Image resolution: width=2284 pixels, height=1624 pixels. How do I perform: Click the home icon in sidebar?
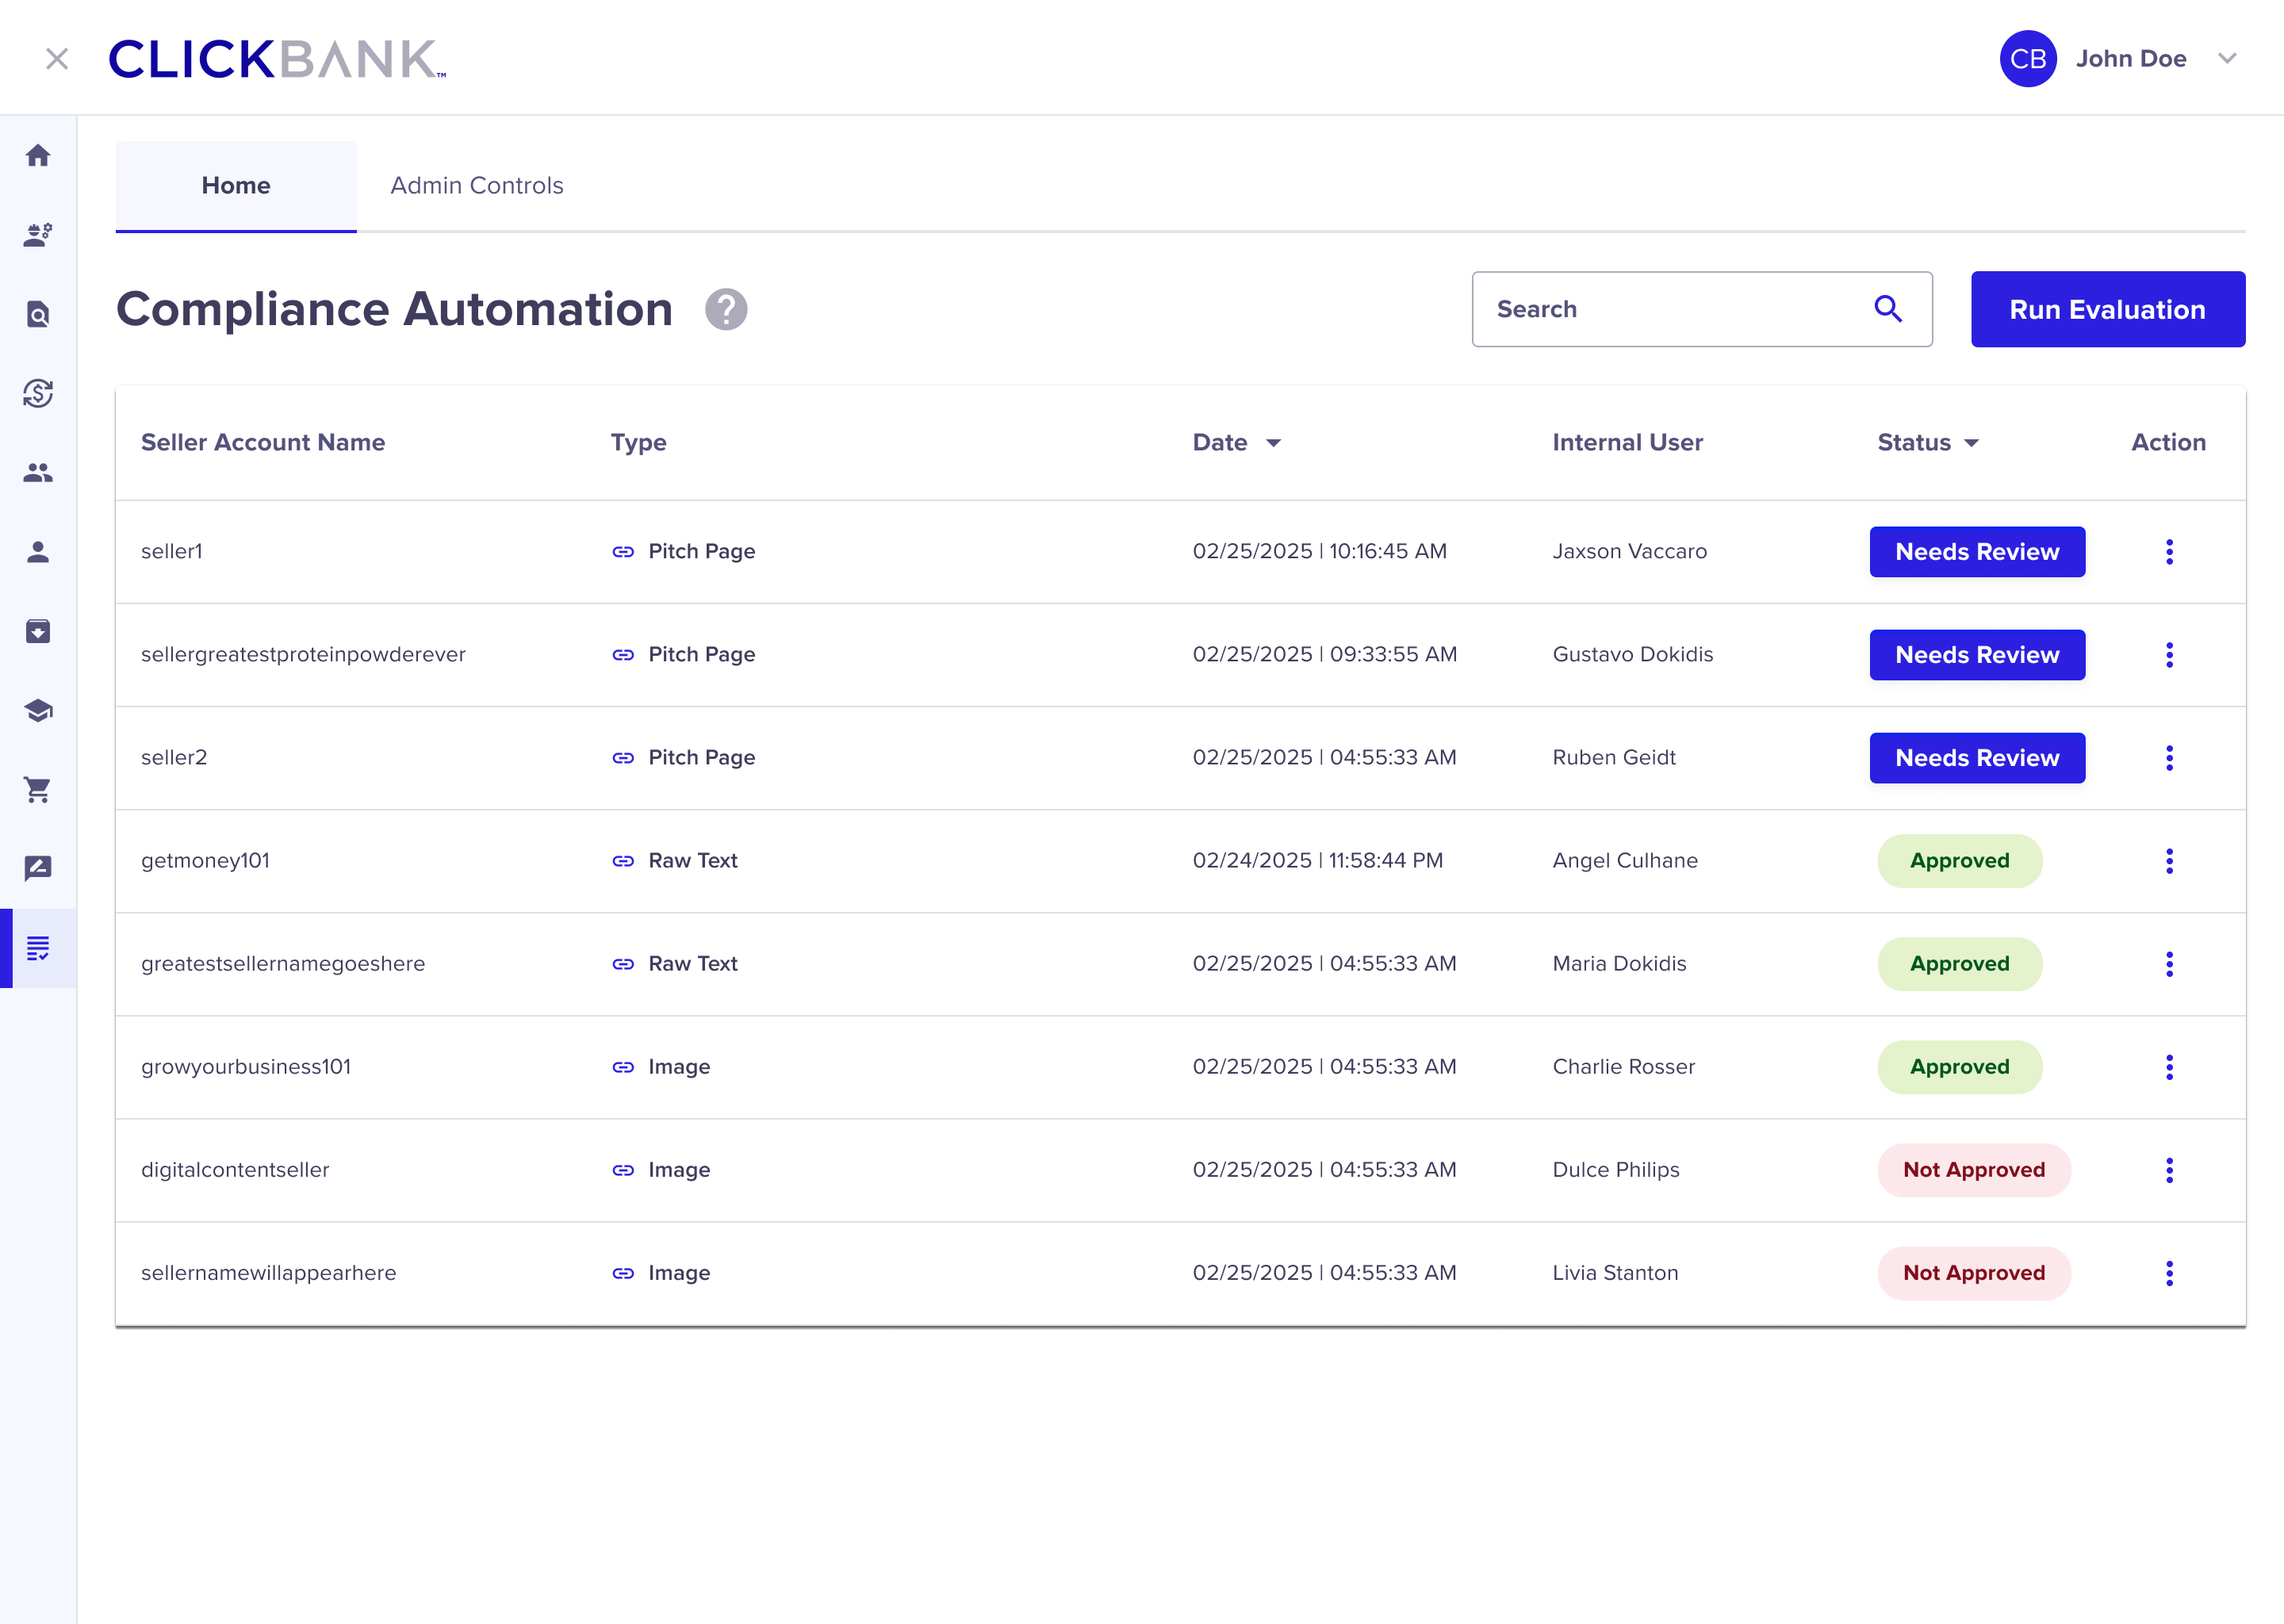(x=38, y=155)
